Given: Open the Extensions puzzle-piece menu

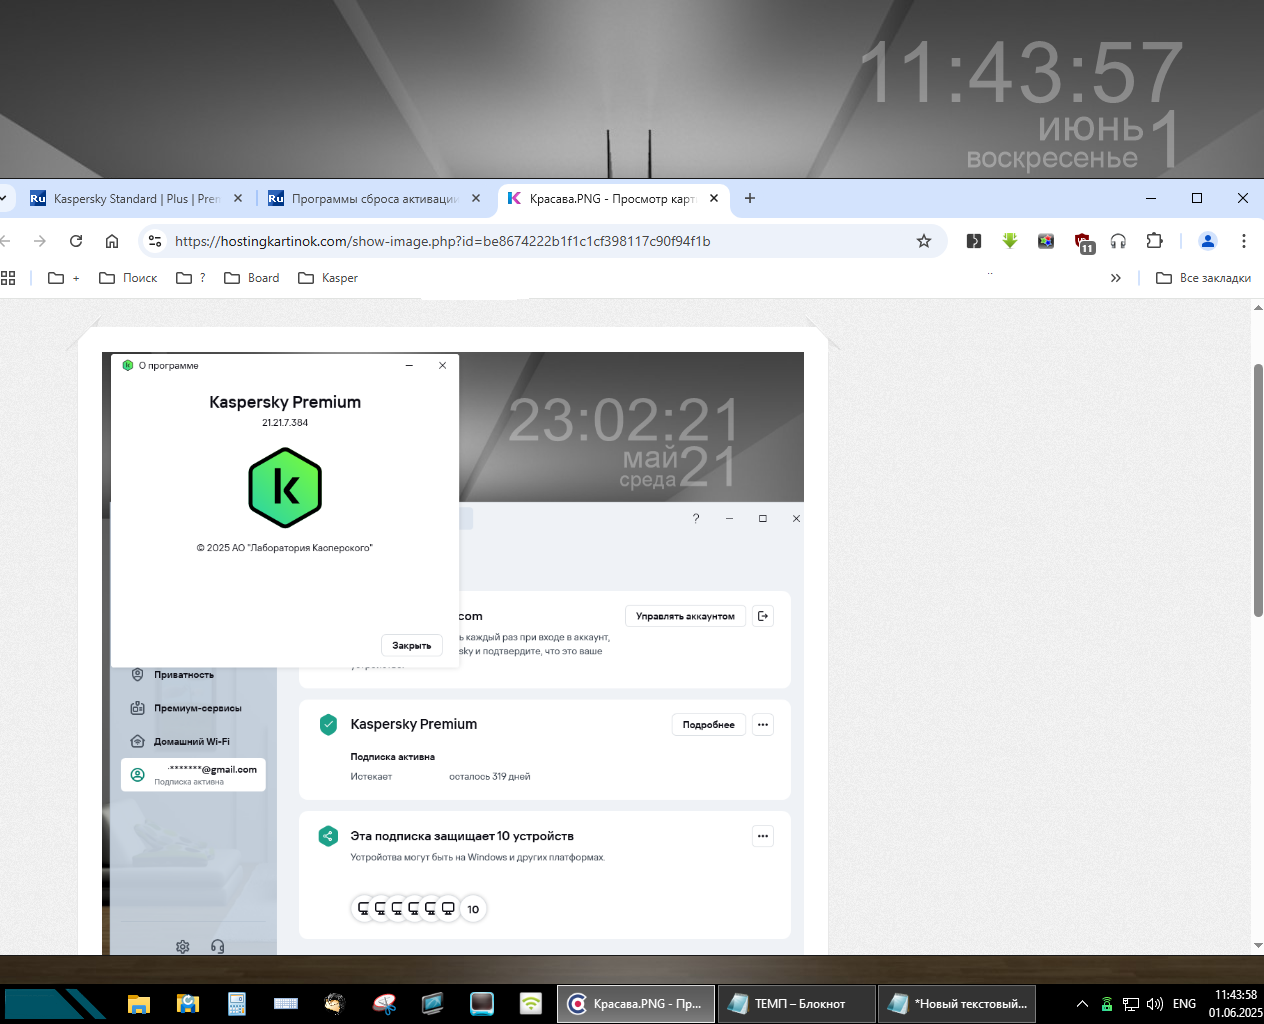Looking at the screenshot, I should click(x=1154, y=241).
